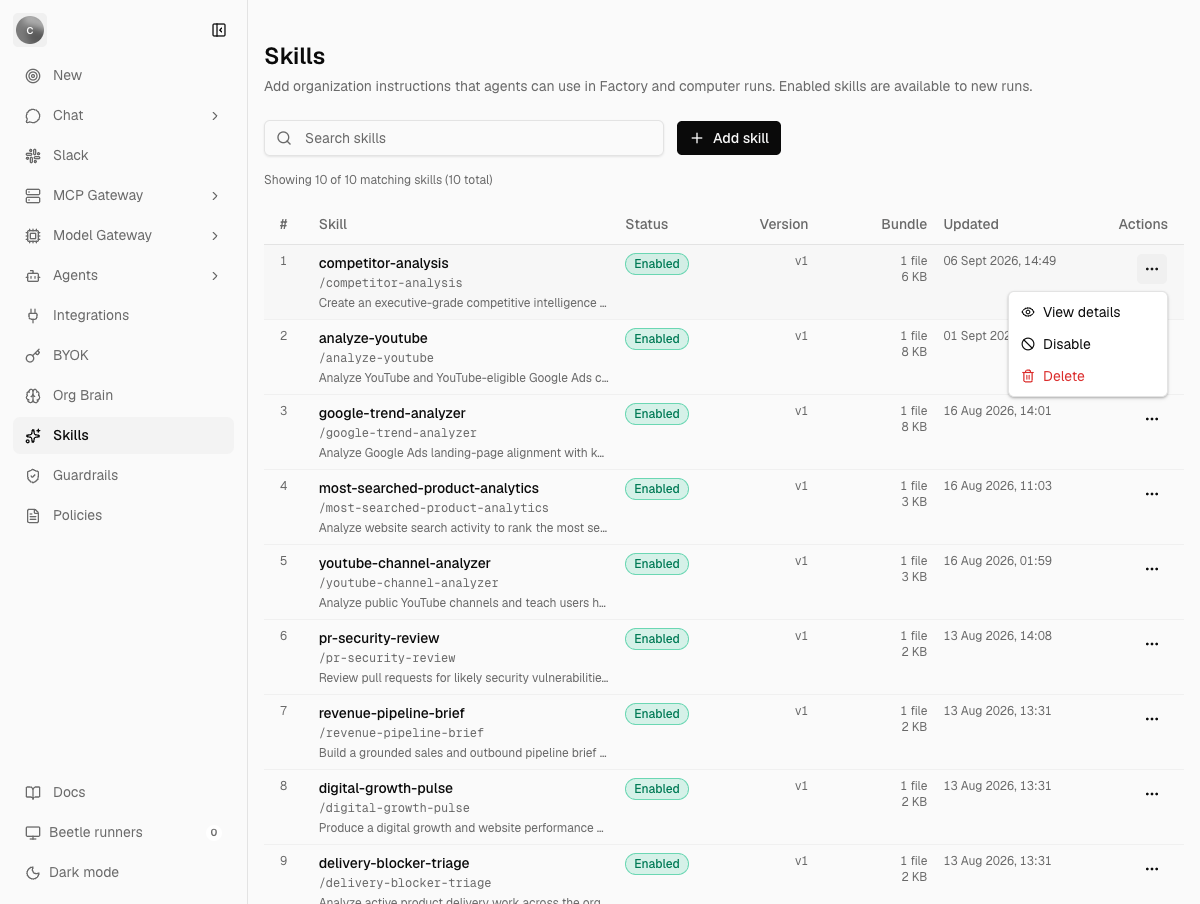
Task: Click the most-searched-product-analytics skill name
Action: pos(429,488)
